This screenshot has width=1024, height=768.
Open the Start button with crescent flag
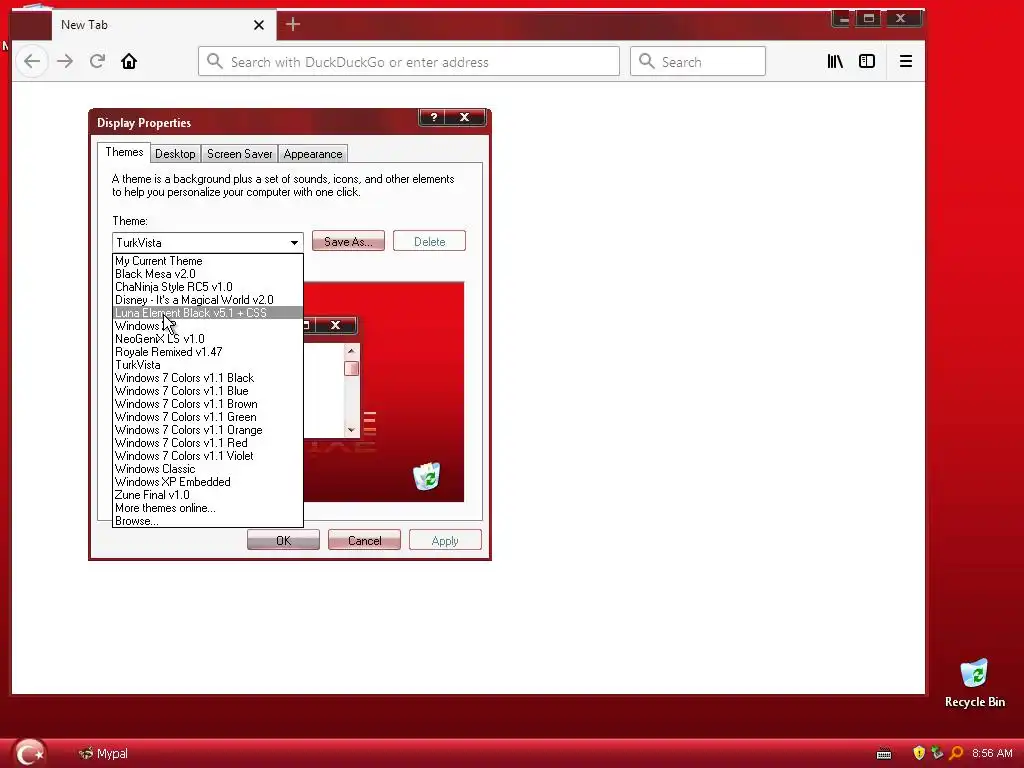[x=29, y=752]
